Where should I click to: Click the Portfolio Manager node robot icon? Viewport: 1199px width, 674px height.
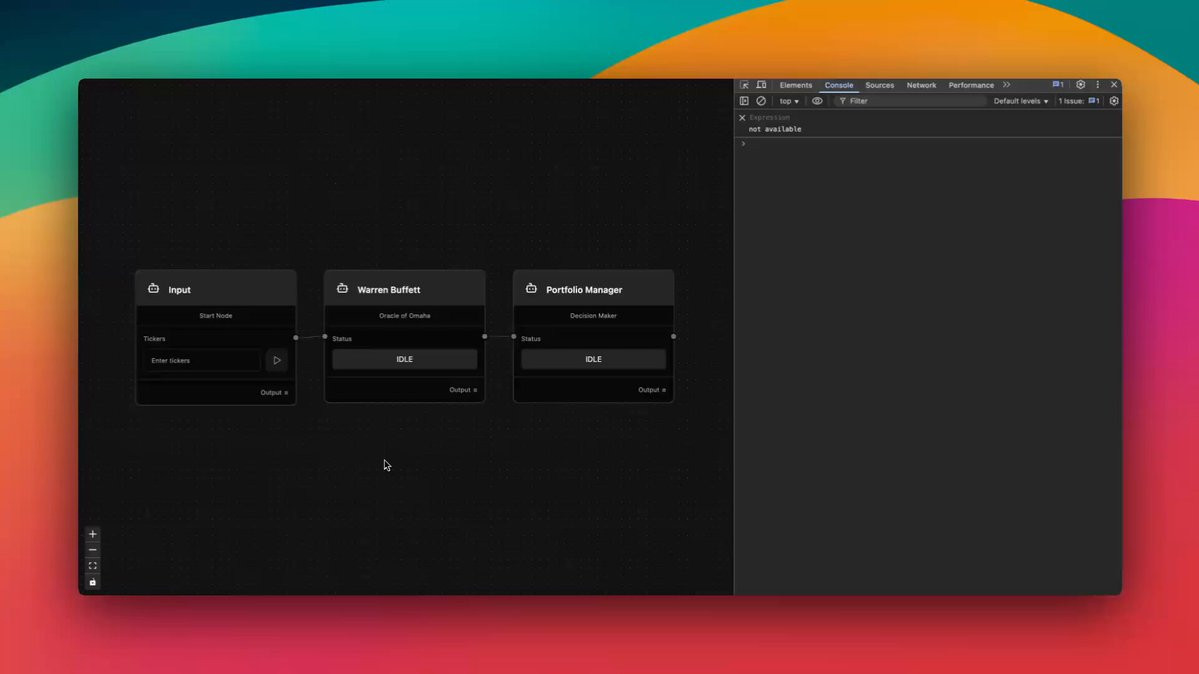coord(531,289)
